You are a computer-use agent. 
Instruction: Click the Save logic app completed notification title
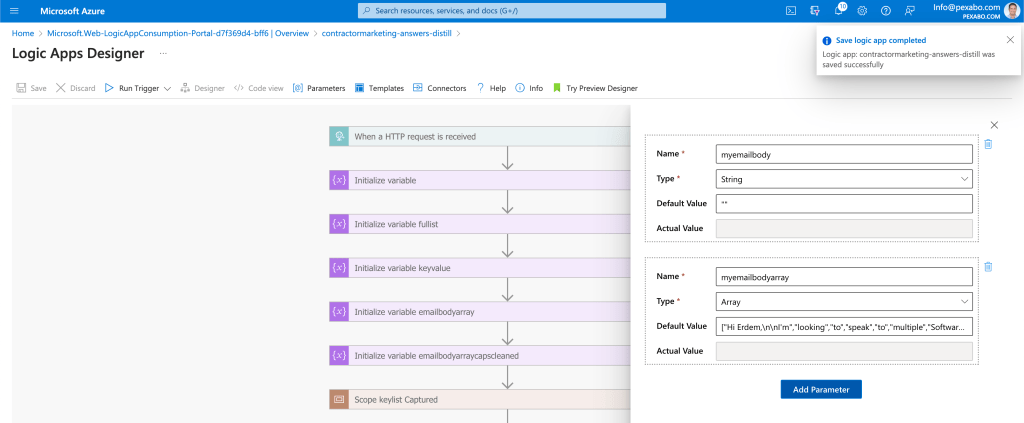click(x=880, y=40)
